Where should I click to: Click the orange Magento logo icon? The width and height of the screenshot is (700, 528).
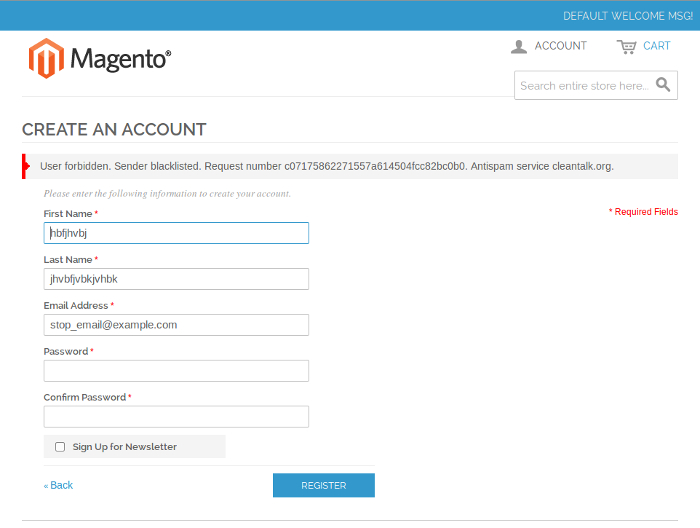click(x=46, y=59)
